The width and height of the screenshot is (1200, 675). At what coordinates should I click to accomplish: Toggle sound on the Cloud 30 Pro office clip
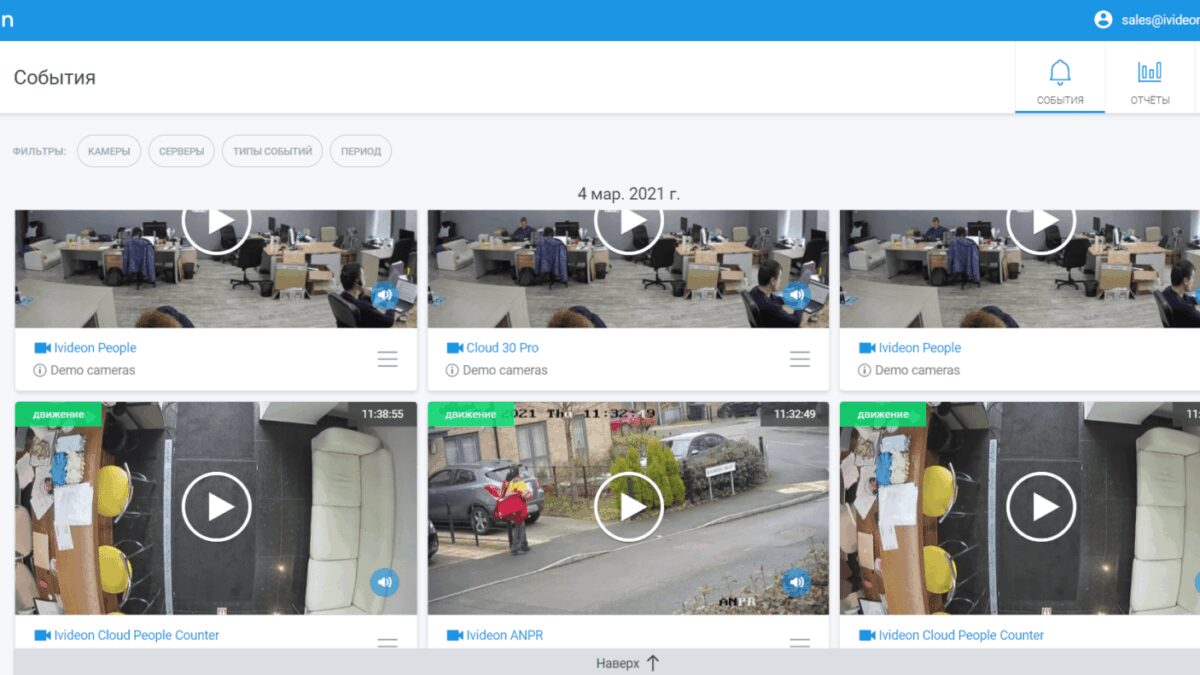coord(796,295)
